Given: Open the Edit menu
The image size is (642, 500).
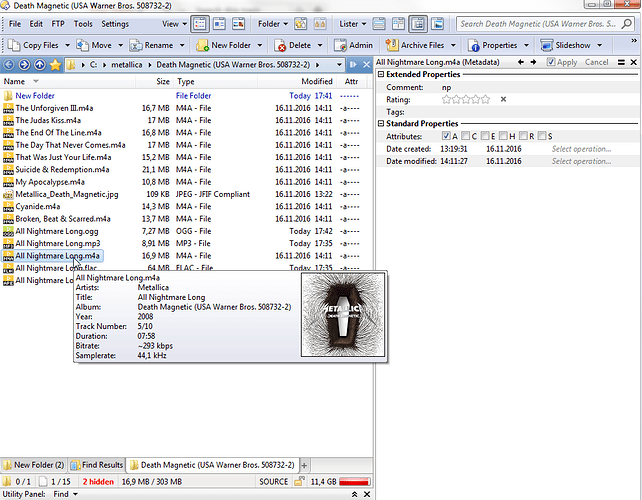Looking at the screenshot, I should [36, 24].
